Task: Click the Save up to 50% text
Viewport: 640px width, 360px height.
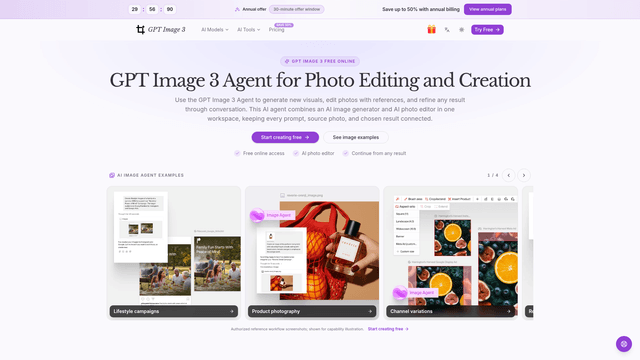Action: tap(421, 9)
